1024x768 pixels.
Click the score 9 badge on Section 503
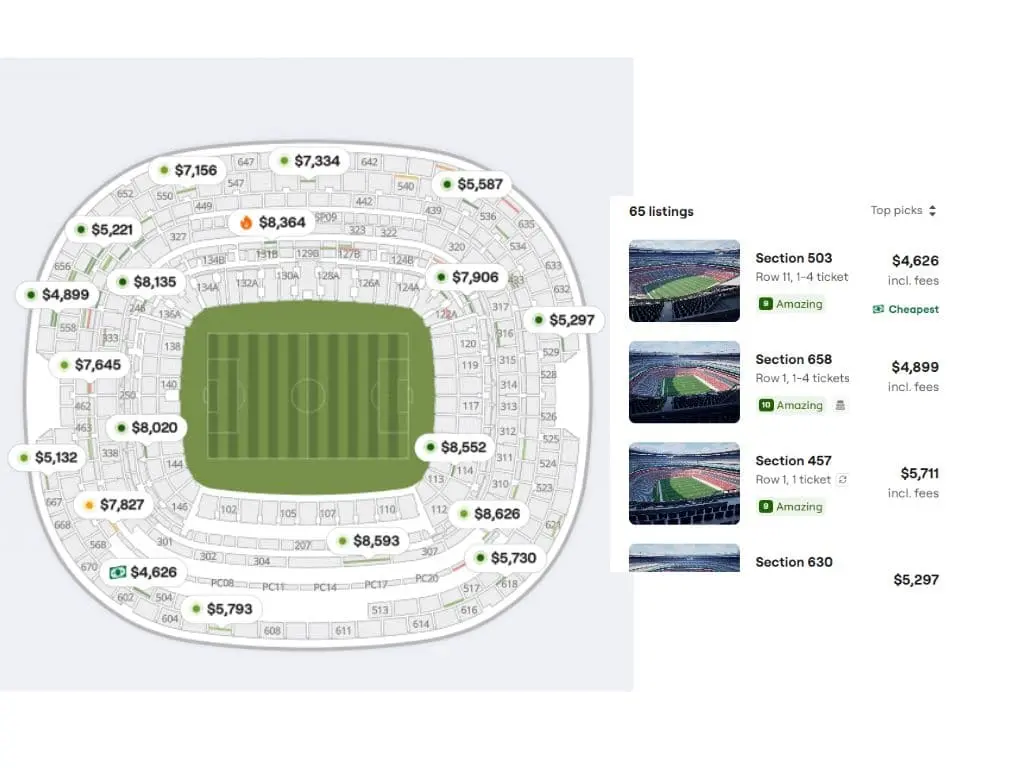tap(766, 304)
